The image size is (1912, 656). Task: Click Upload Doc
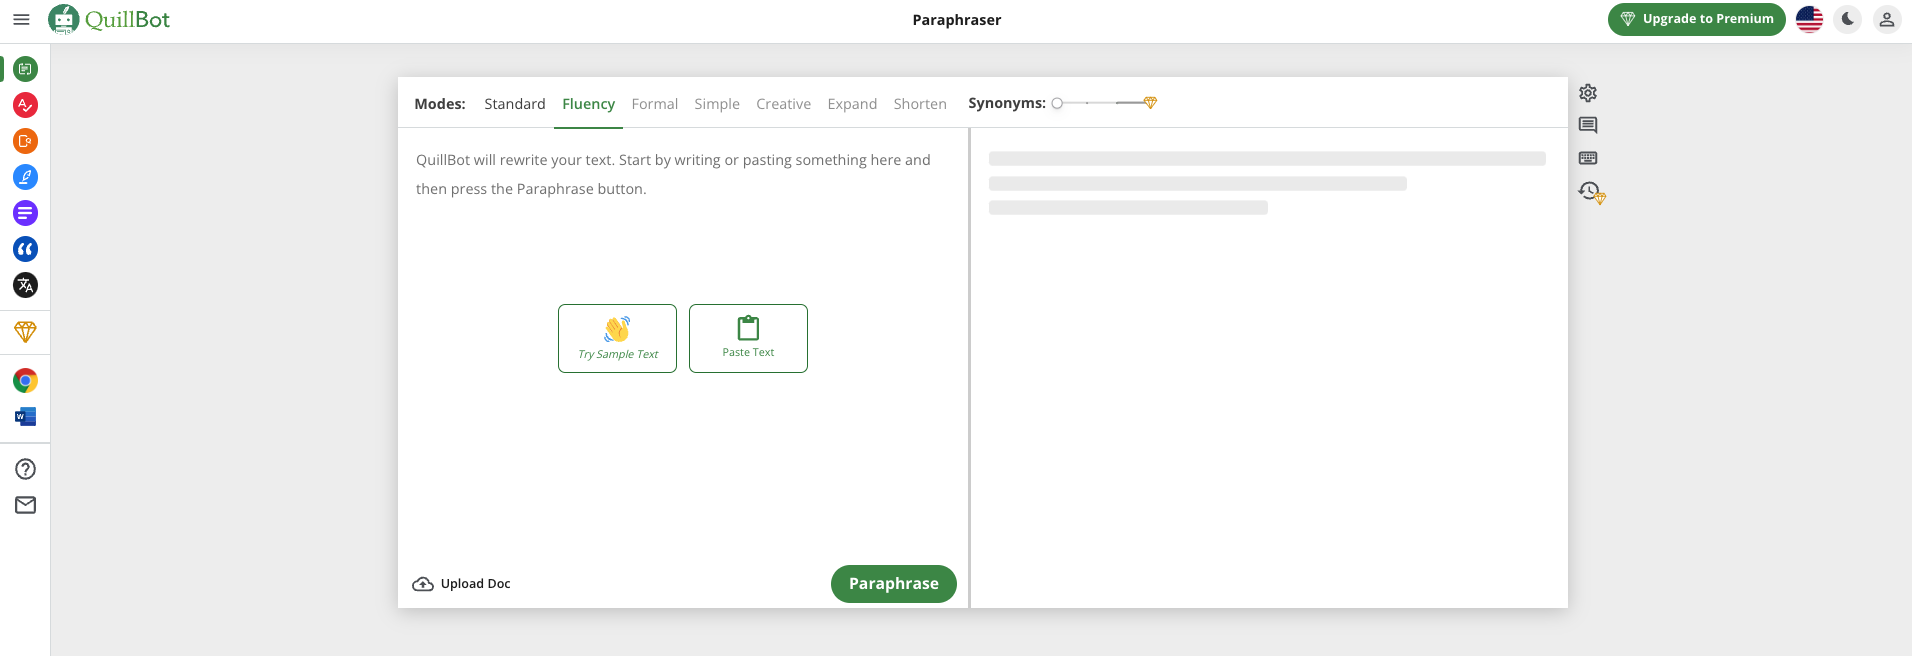pos(462,584)
